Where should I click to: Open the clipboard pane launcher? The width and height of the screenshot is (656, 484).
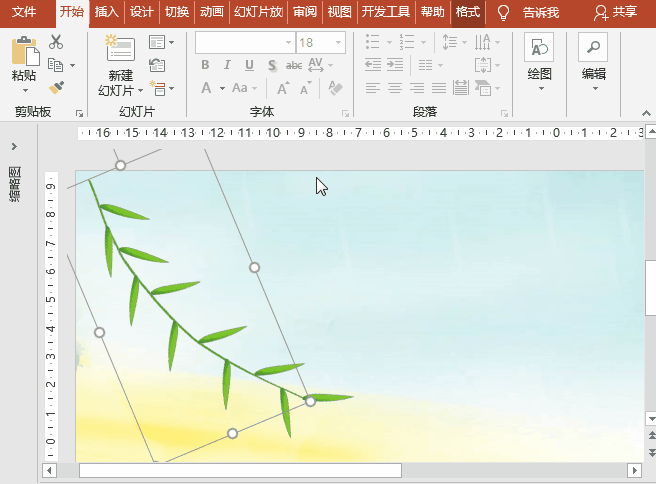[x=79, y=113]
